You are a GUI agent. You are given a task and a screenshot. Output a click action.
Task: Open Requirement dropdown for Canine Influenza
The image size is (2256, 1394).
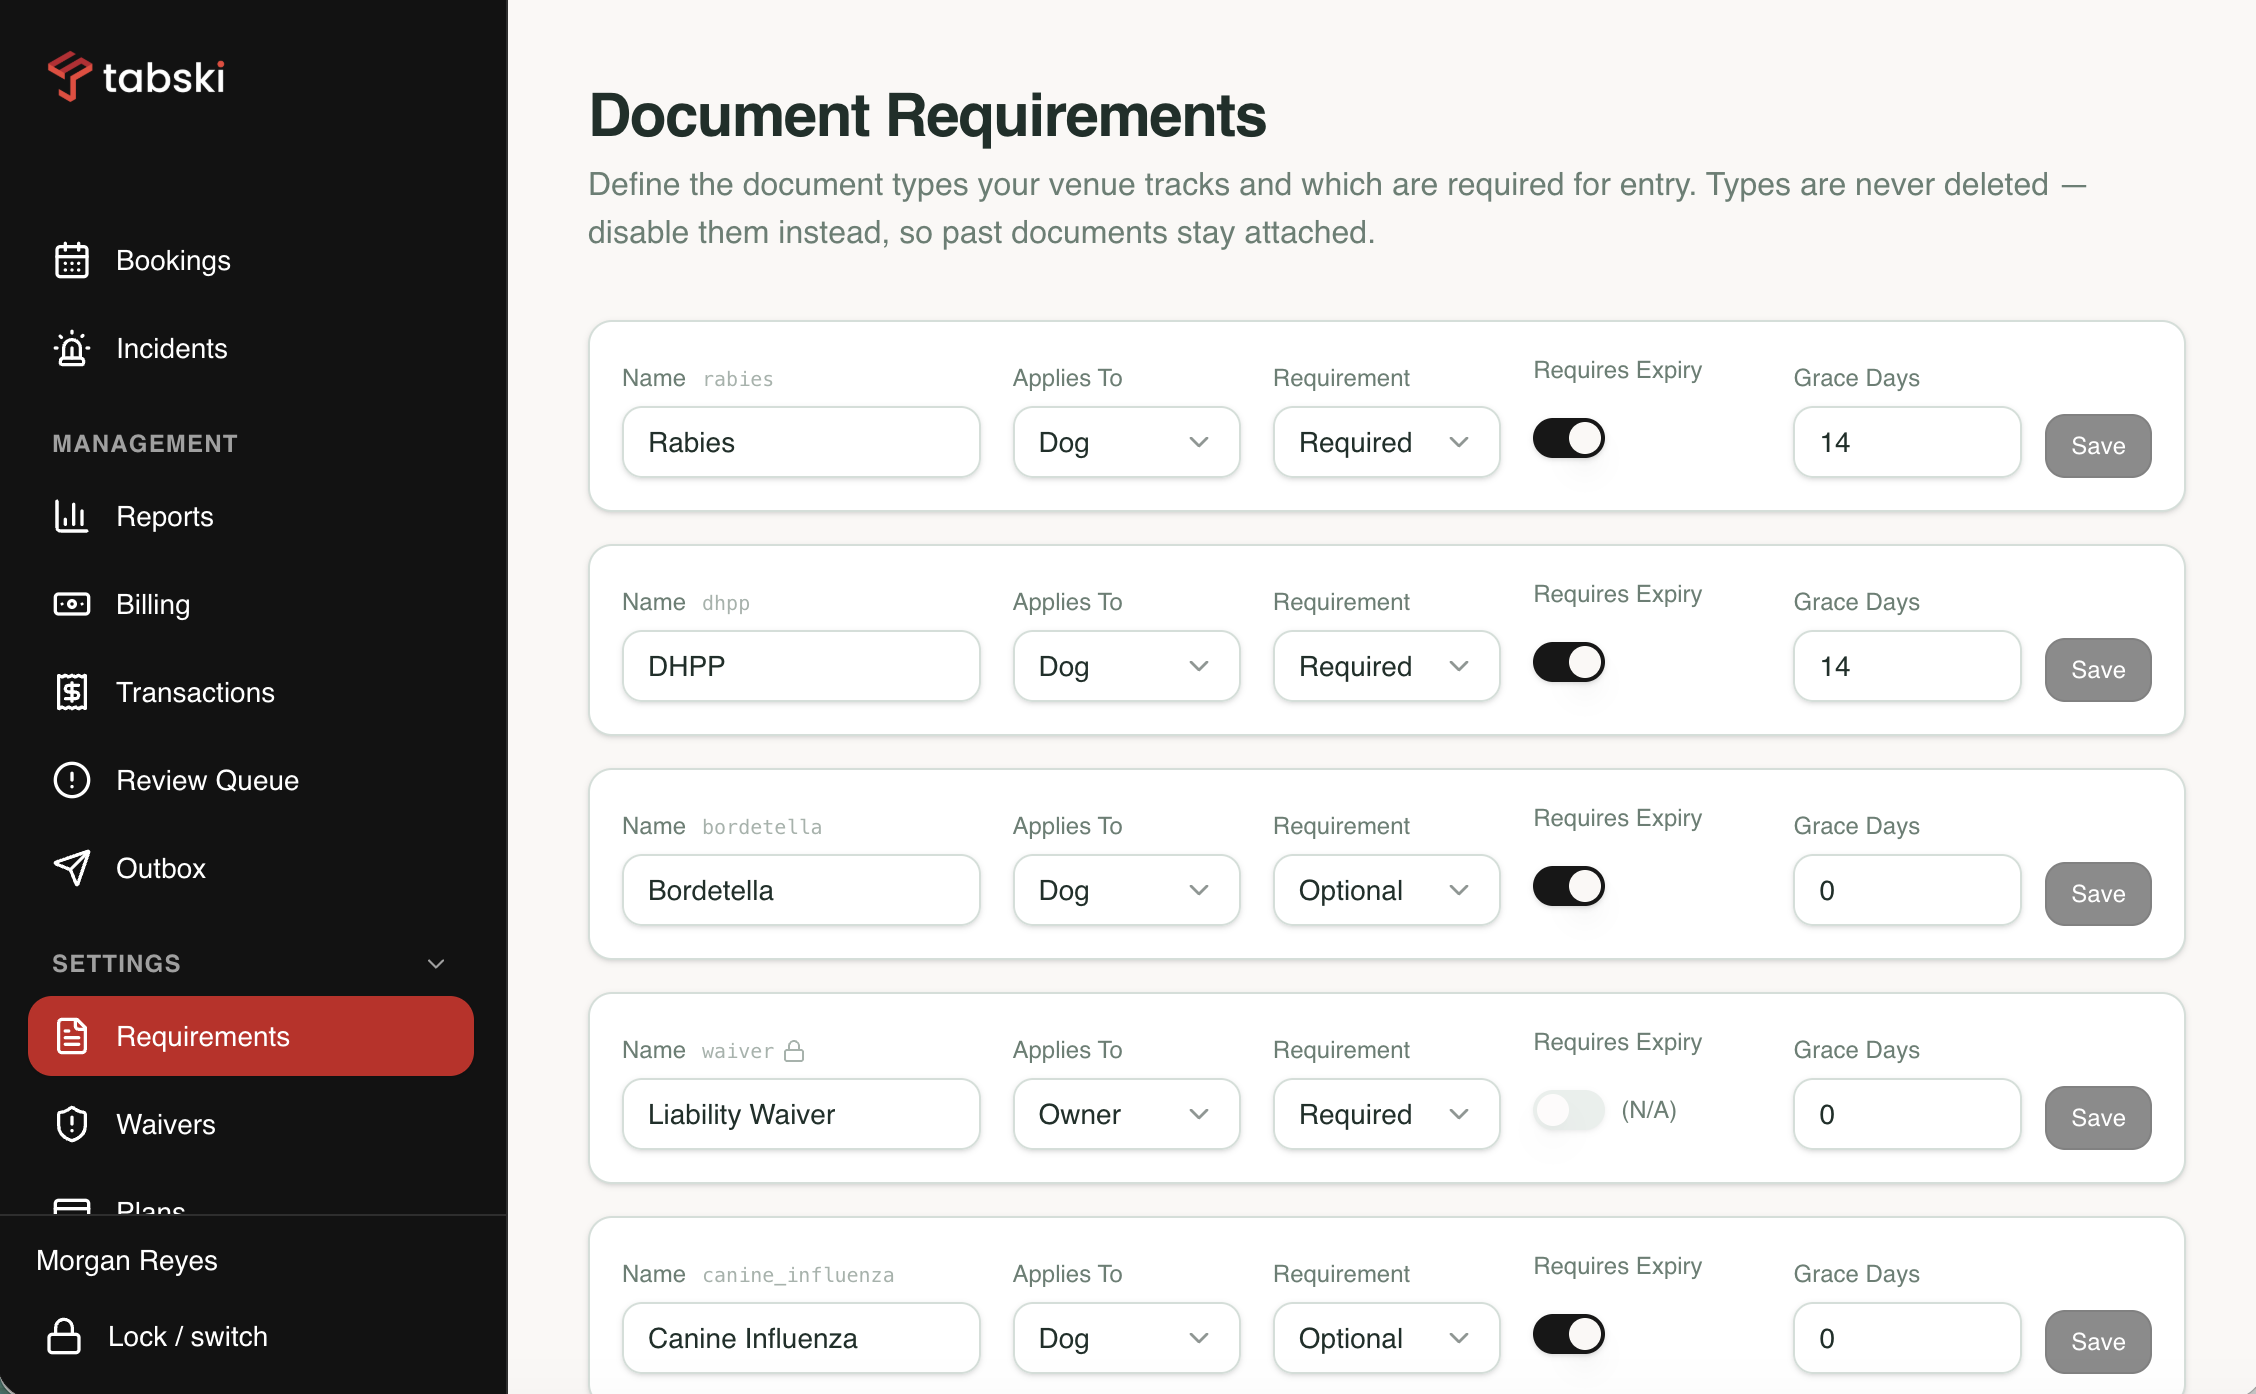(x=1386, y=1338)
